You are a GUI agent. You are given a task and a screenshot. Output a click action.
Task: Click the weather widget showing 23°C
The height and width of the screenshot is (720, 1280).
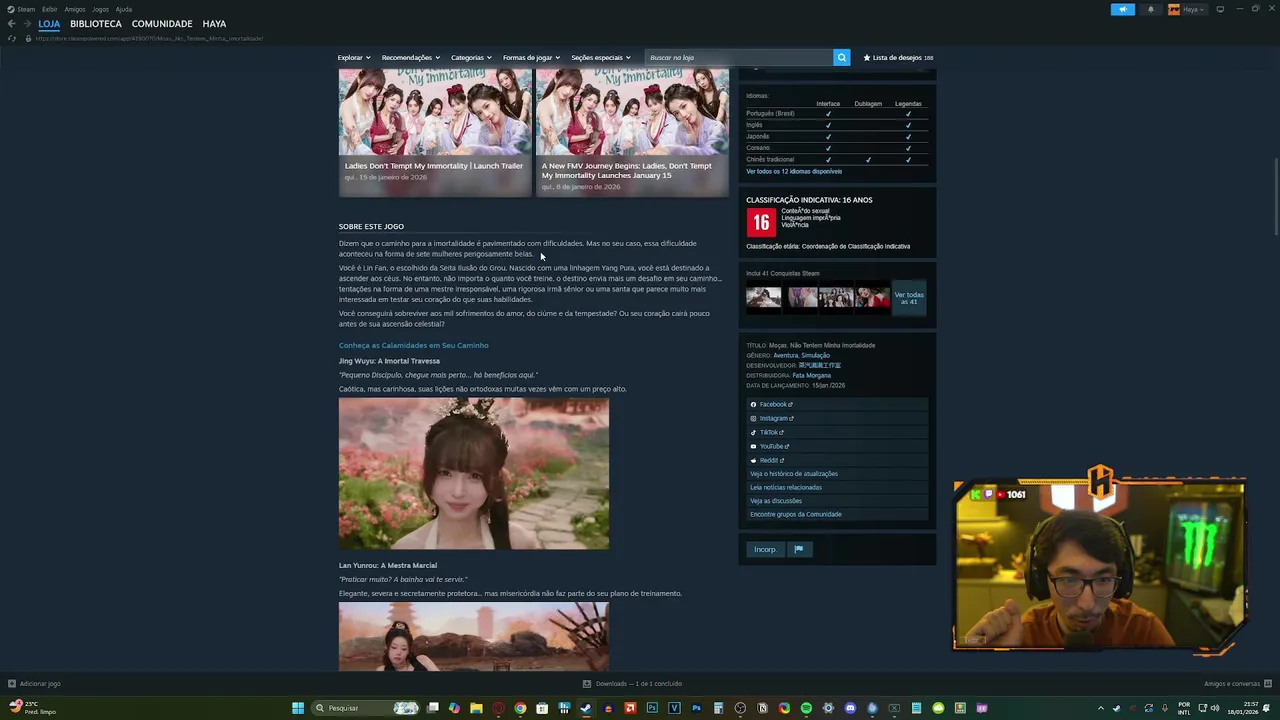click(x=32, y=708)
